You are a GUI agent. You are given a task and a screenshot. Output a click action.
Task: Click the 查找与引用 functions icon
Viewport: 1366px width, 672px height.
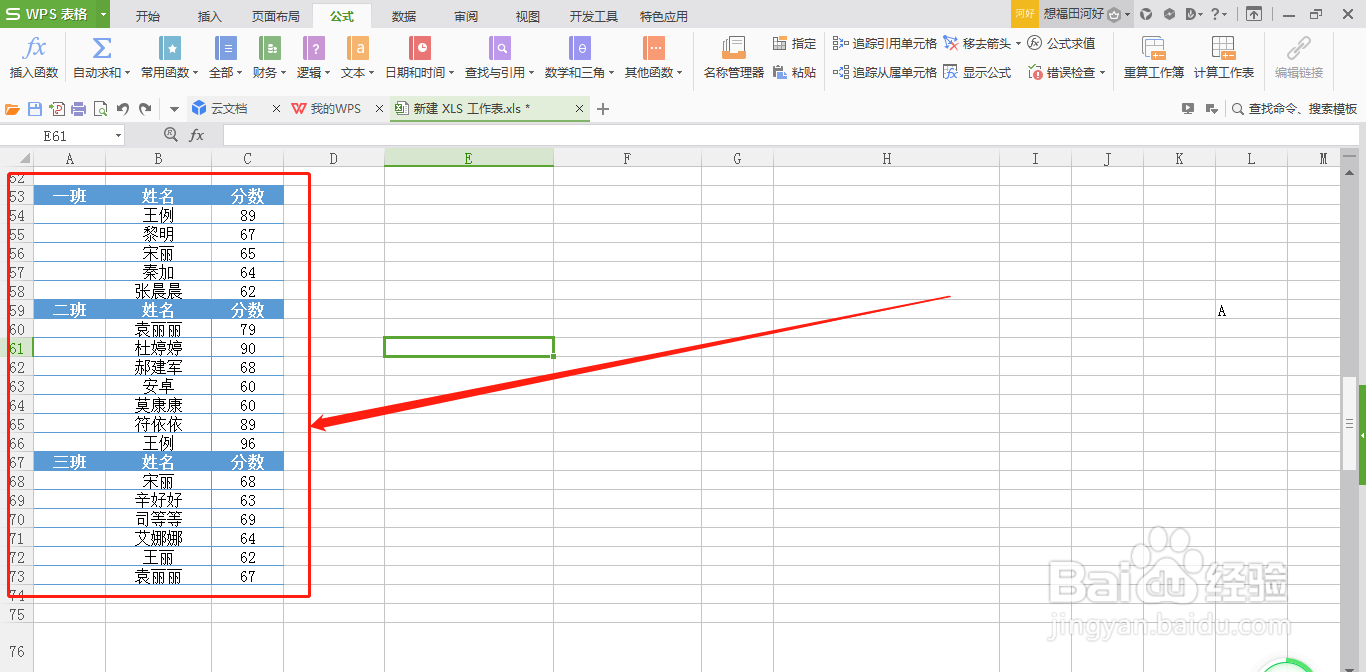pos(500,48)
